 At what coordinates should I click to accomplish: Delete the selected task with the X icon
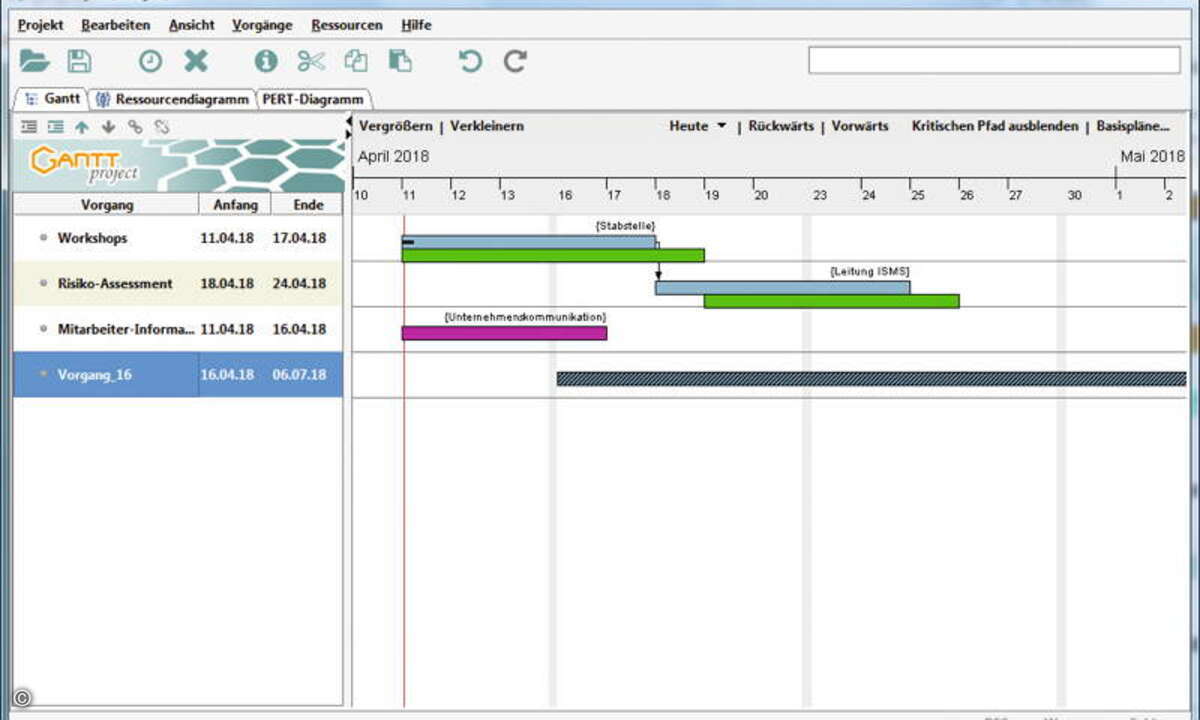click(196, 61)
